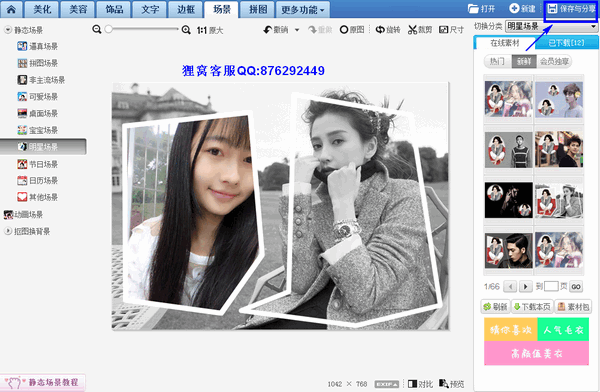Image resolution: width=600 pixels, height=392 pixels.
Task: Expand the 更多功能 dropdown menu
Action: coord(302,10)
